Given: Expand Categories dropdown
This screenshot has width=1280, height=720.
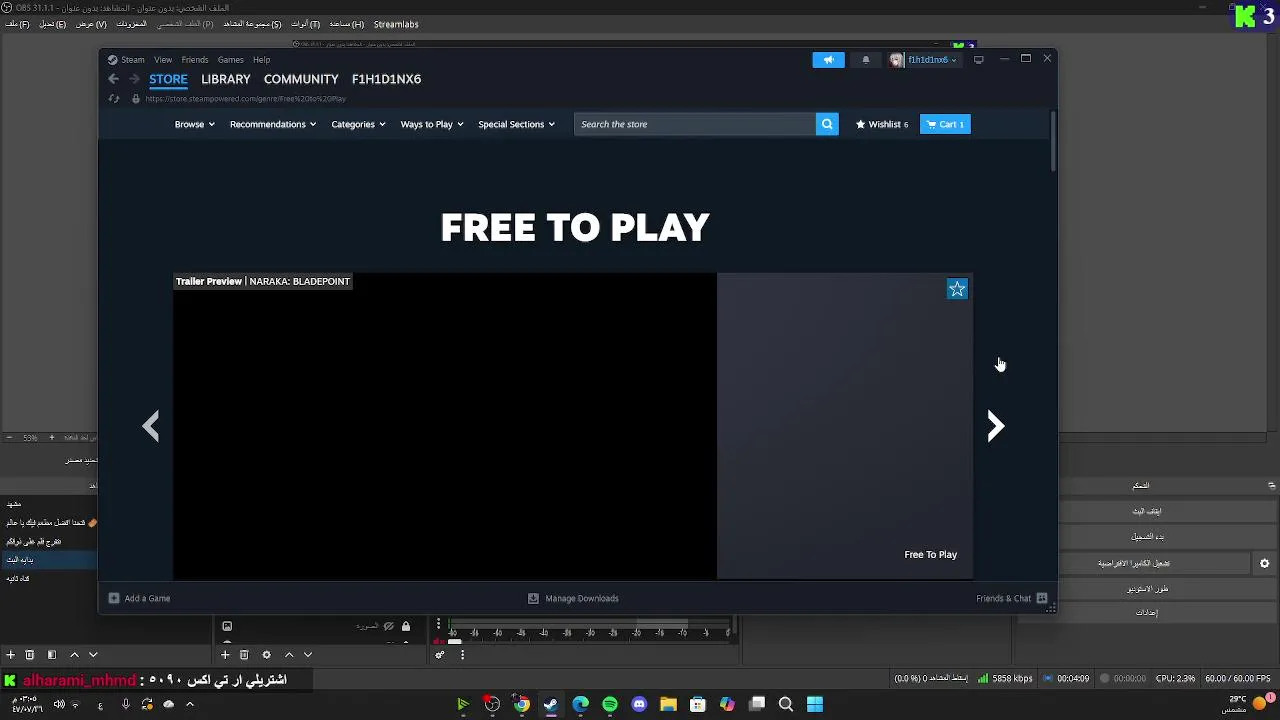Looking at the screenshot, I should (358, 124).
